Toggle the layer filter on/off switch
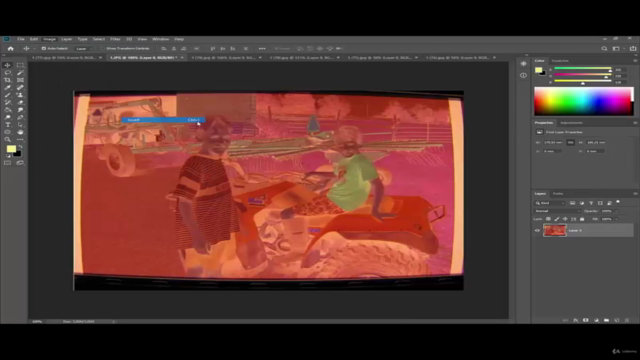This screenshot has height=360, width=640. point(618,202)
